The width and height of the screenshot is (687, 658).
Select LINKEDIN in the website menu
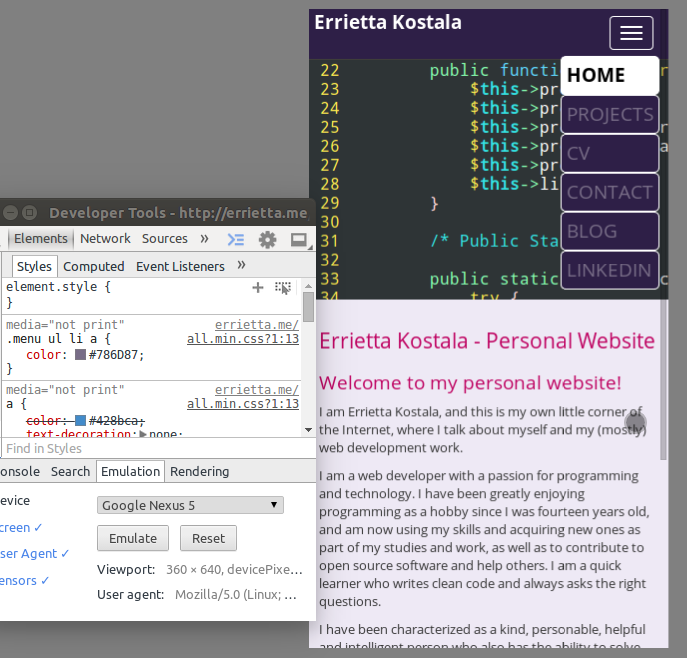point(610,270)
